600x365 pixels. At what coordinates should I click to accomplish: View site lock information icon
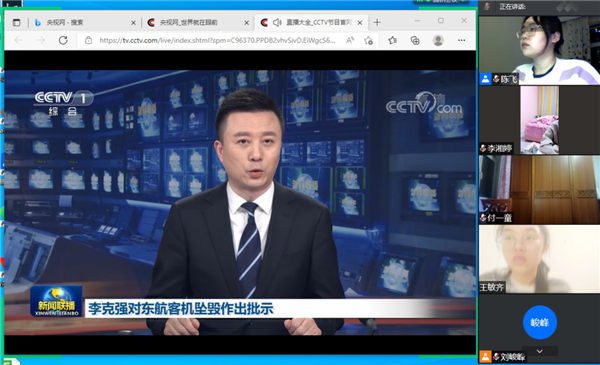[x=88, y=40]
